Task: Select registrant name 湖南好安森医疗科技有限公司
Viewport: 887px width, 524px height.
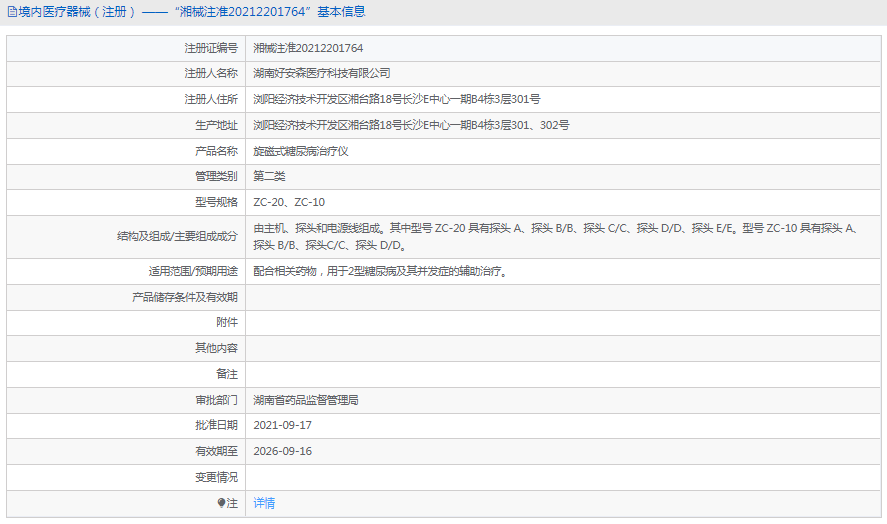Action: pyautogui.click(x=322, y=73)
